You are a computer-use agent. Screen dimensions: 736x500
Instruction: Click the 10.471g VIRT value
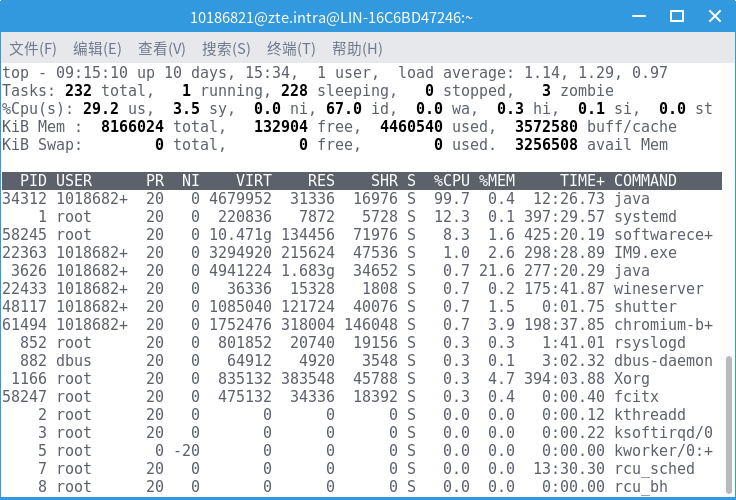(x=240, y=235)
